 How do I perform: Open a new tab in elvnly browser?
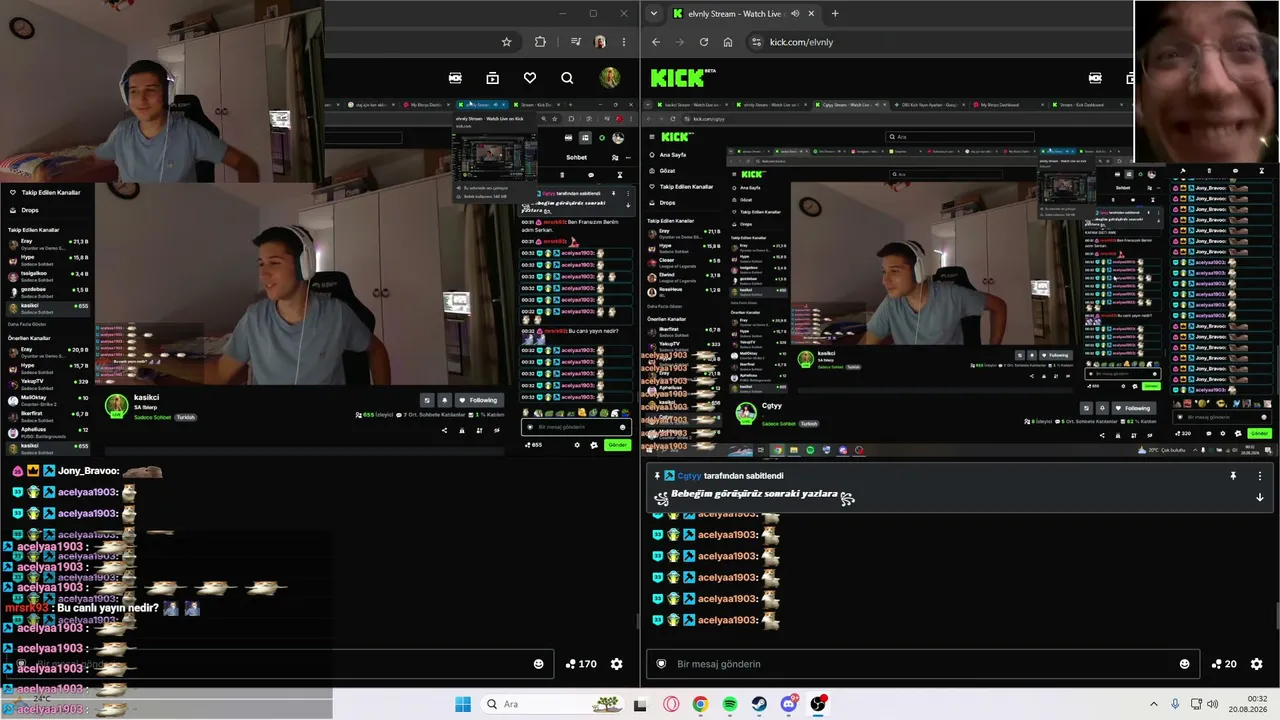[x=835, y=14]
